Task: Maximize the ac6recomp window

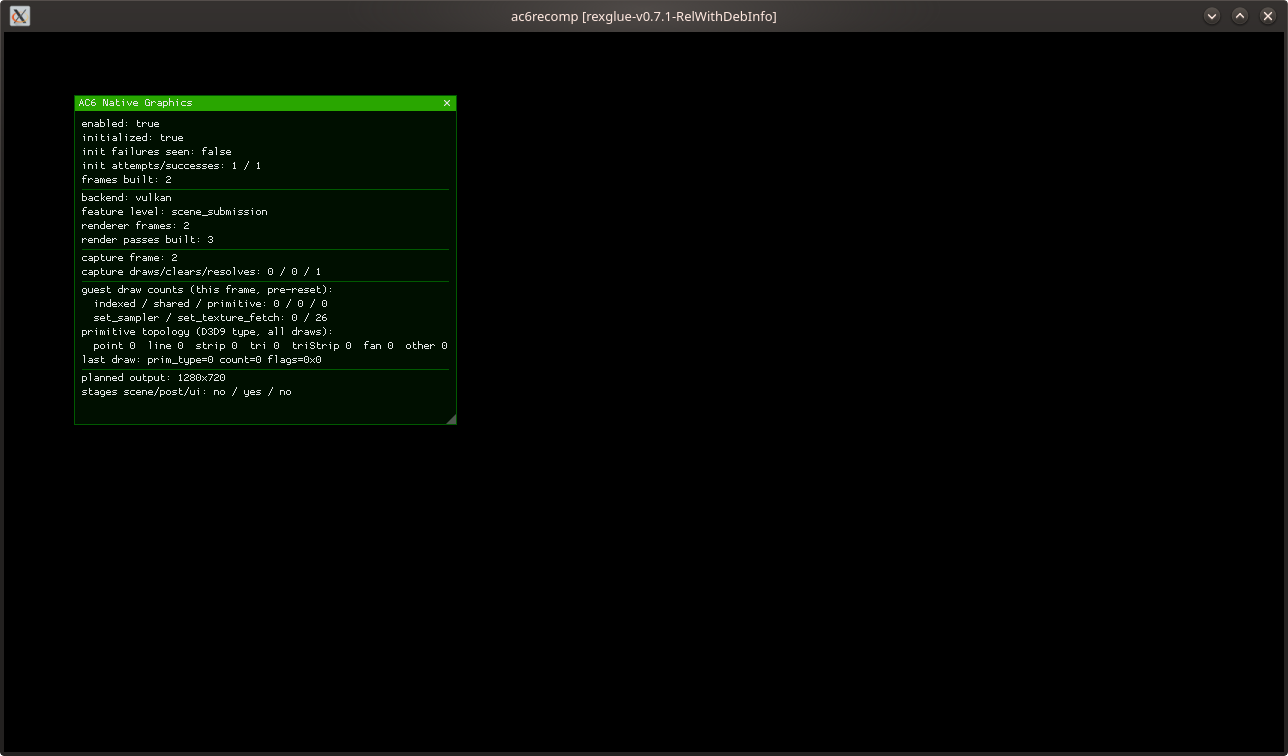Action: click(x=1240, y=16)
